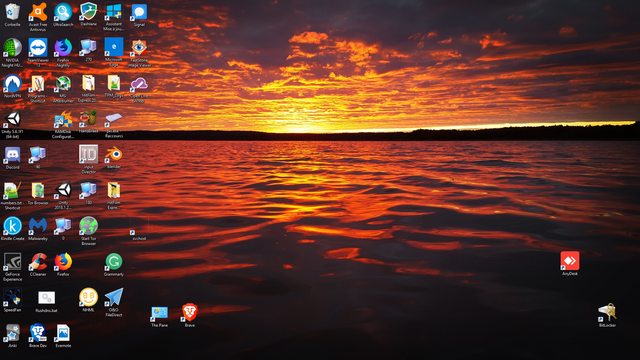
Task: Launch the Grammarly shortcut
Action: 113,263
